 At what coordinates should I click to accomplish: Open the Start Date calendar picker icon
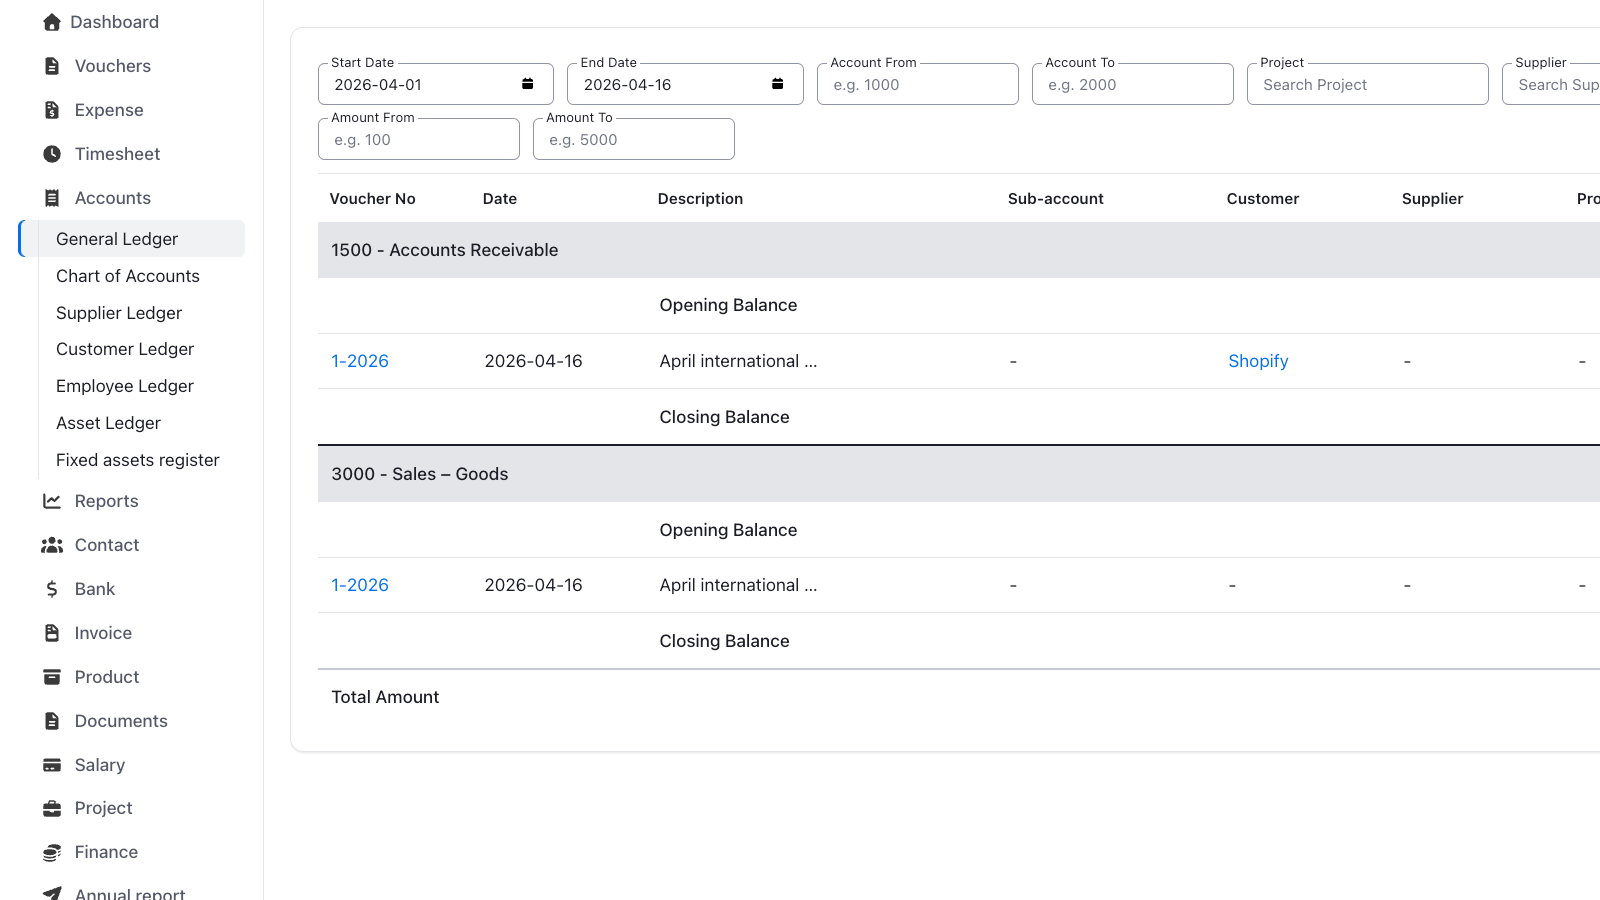pos(528,84)
